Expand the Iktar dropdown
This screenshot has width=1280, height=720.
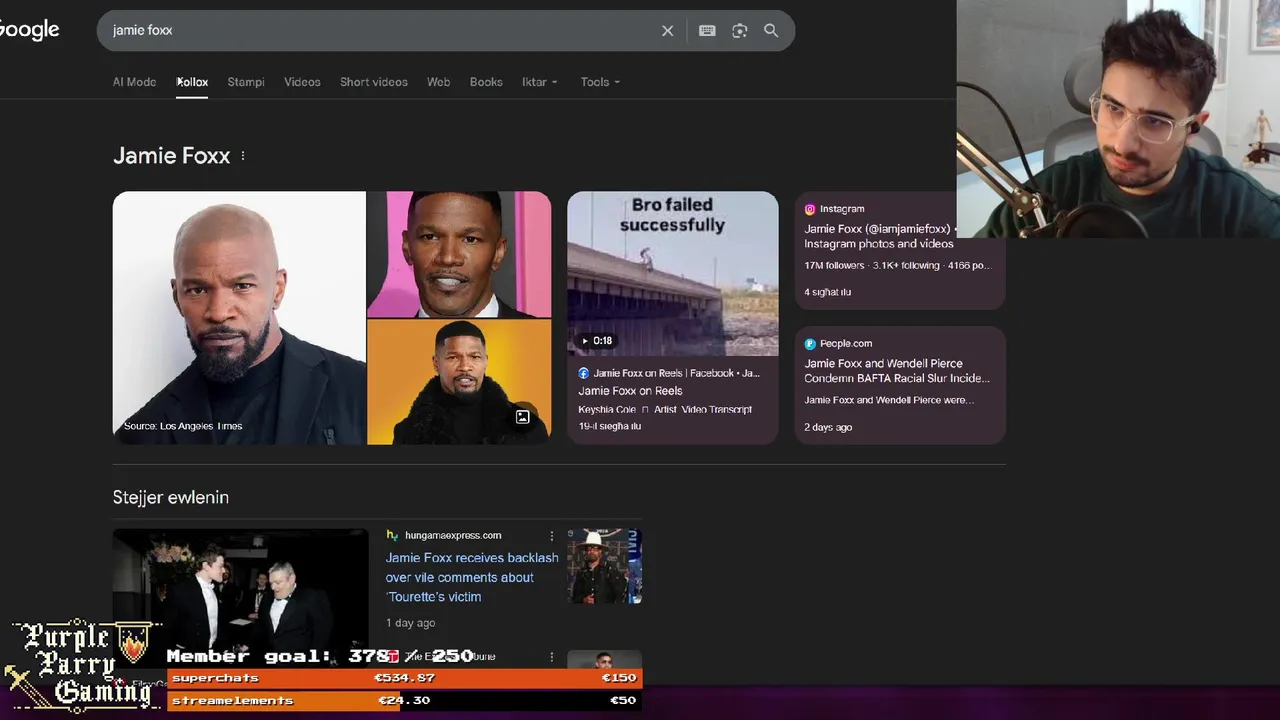point(540,82)
